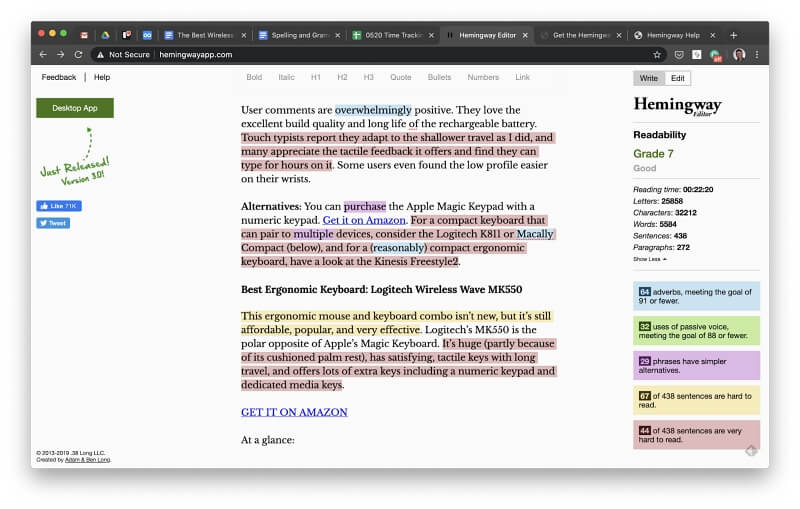Insert a Link from toolbar
This screenshot has height=509, width=800.
point(522,77)
